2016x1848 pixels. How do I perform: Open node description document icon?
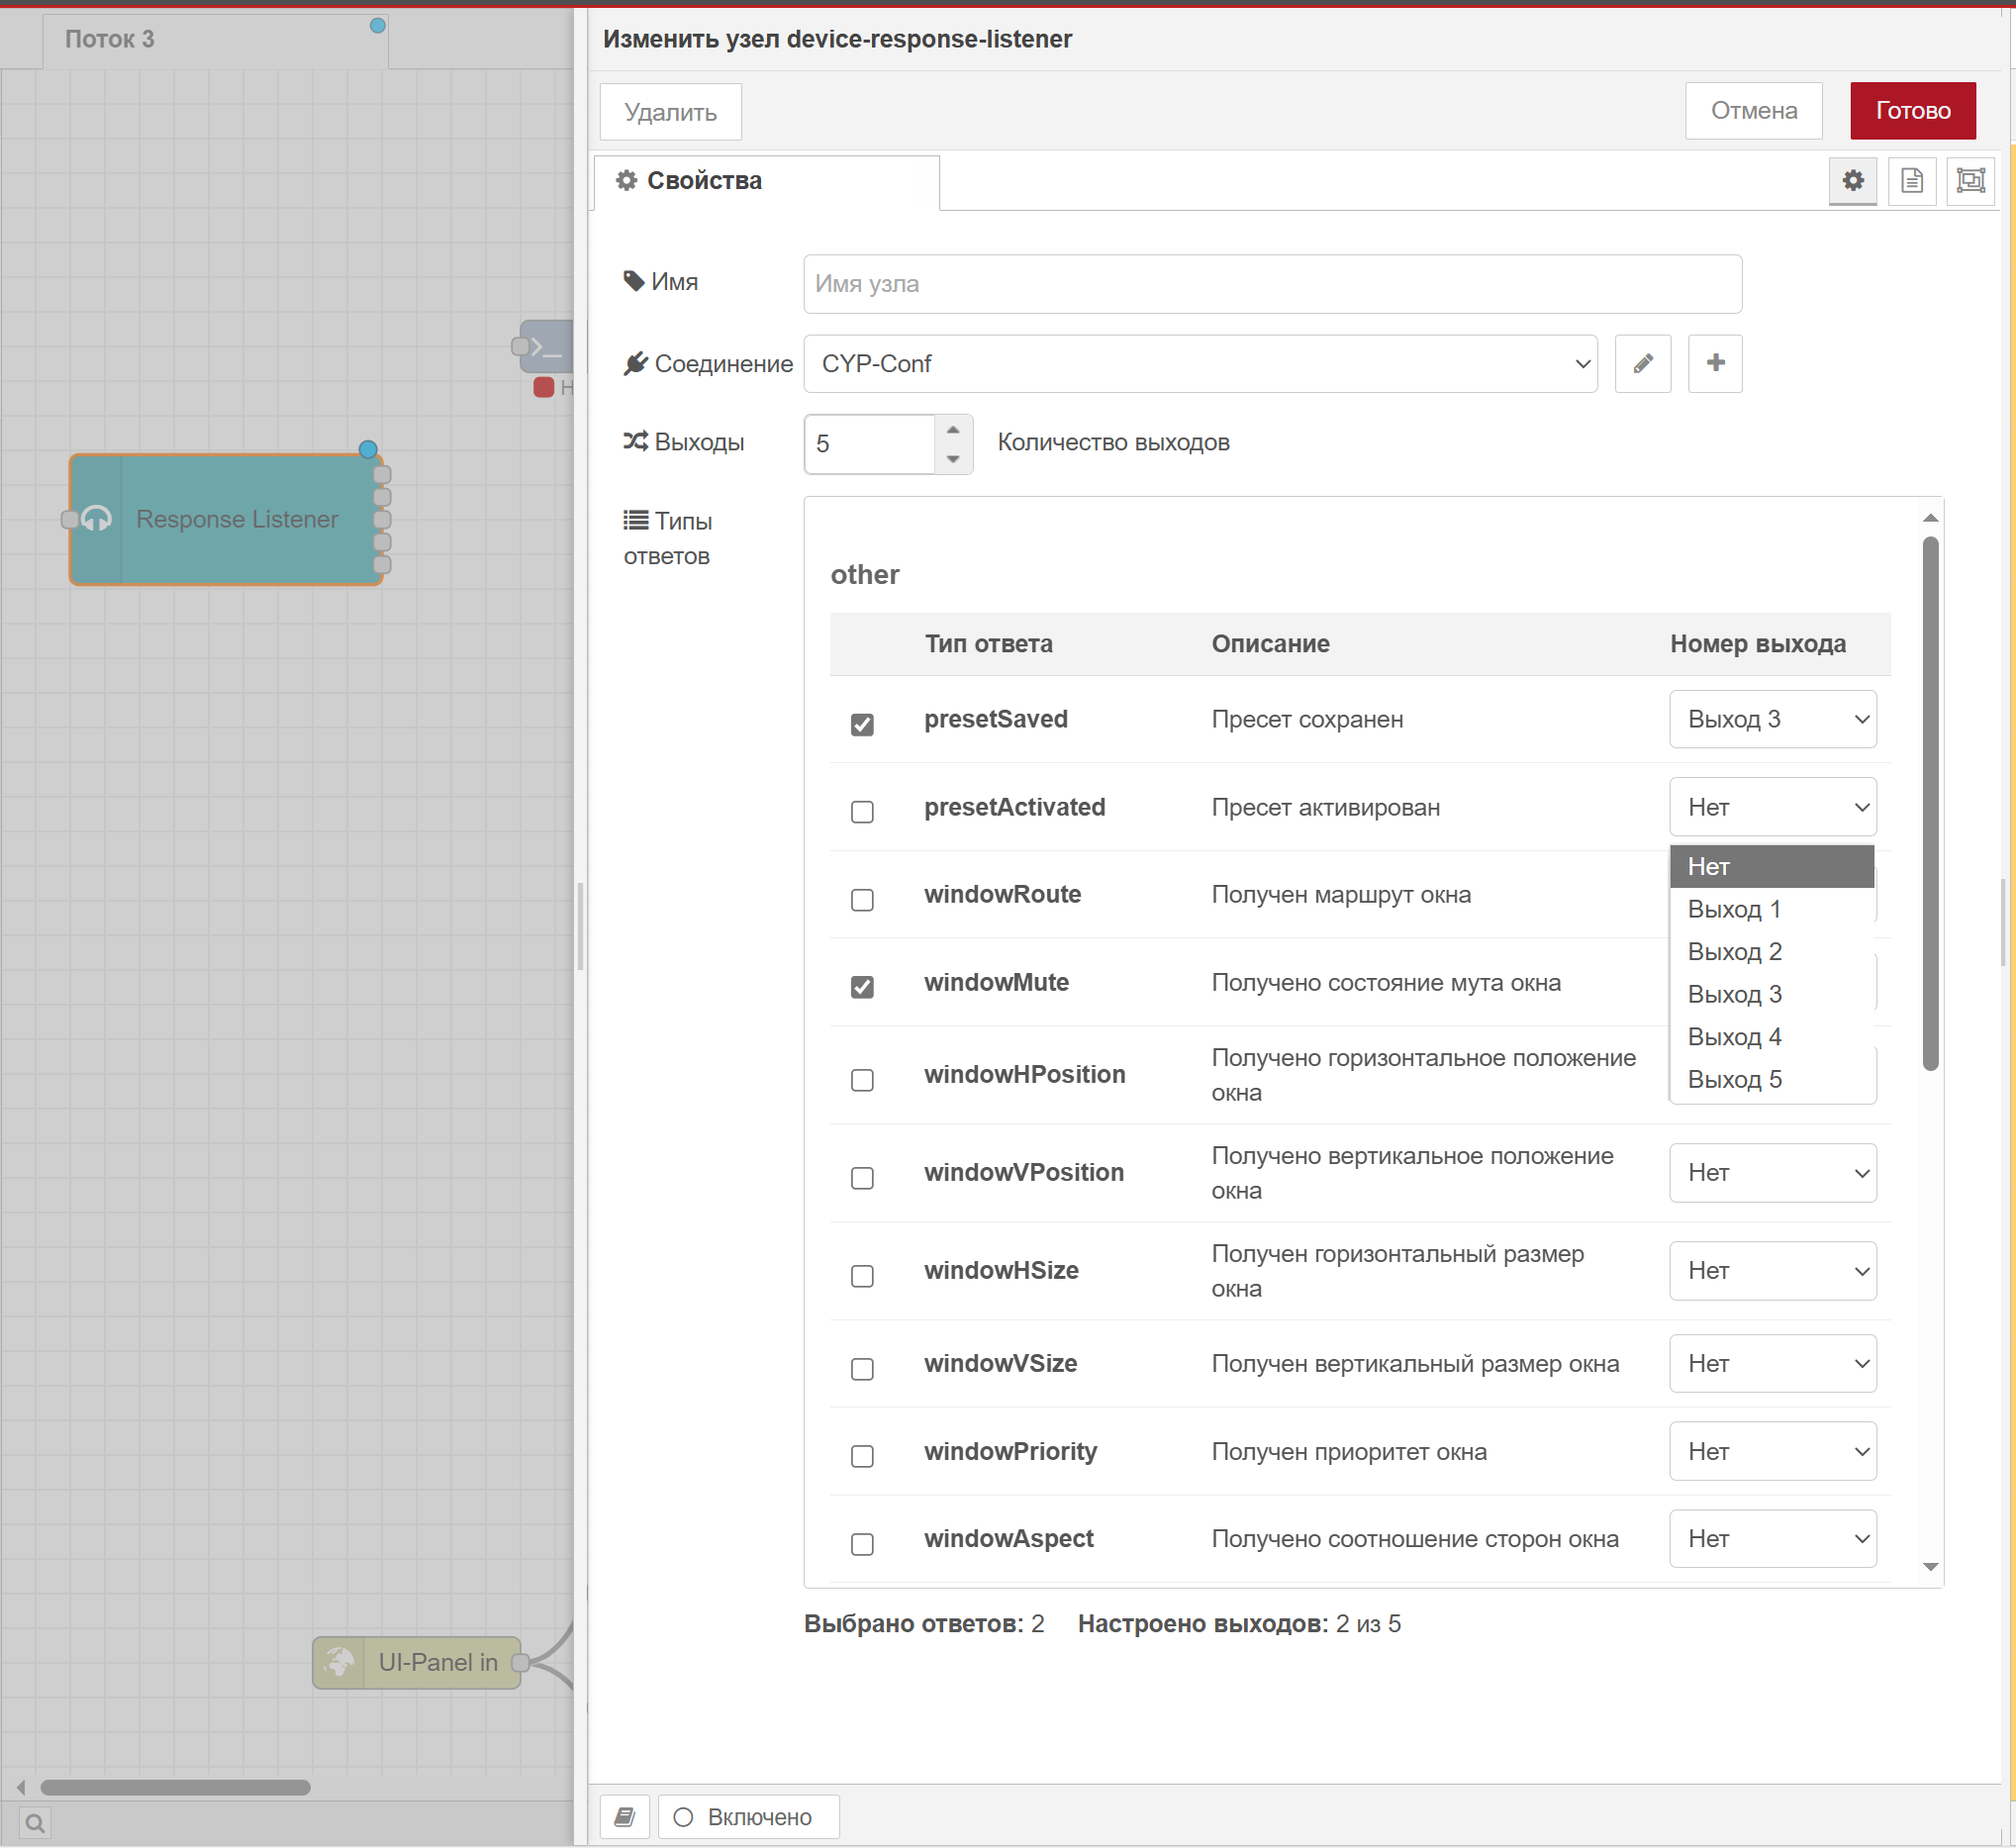pos(1911,181)
